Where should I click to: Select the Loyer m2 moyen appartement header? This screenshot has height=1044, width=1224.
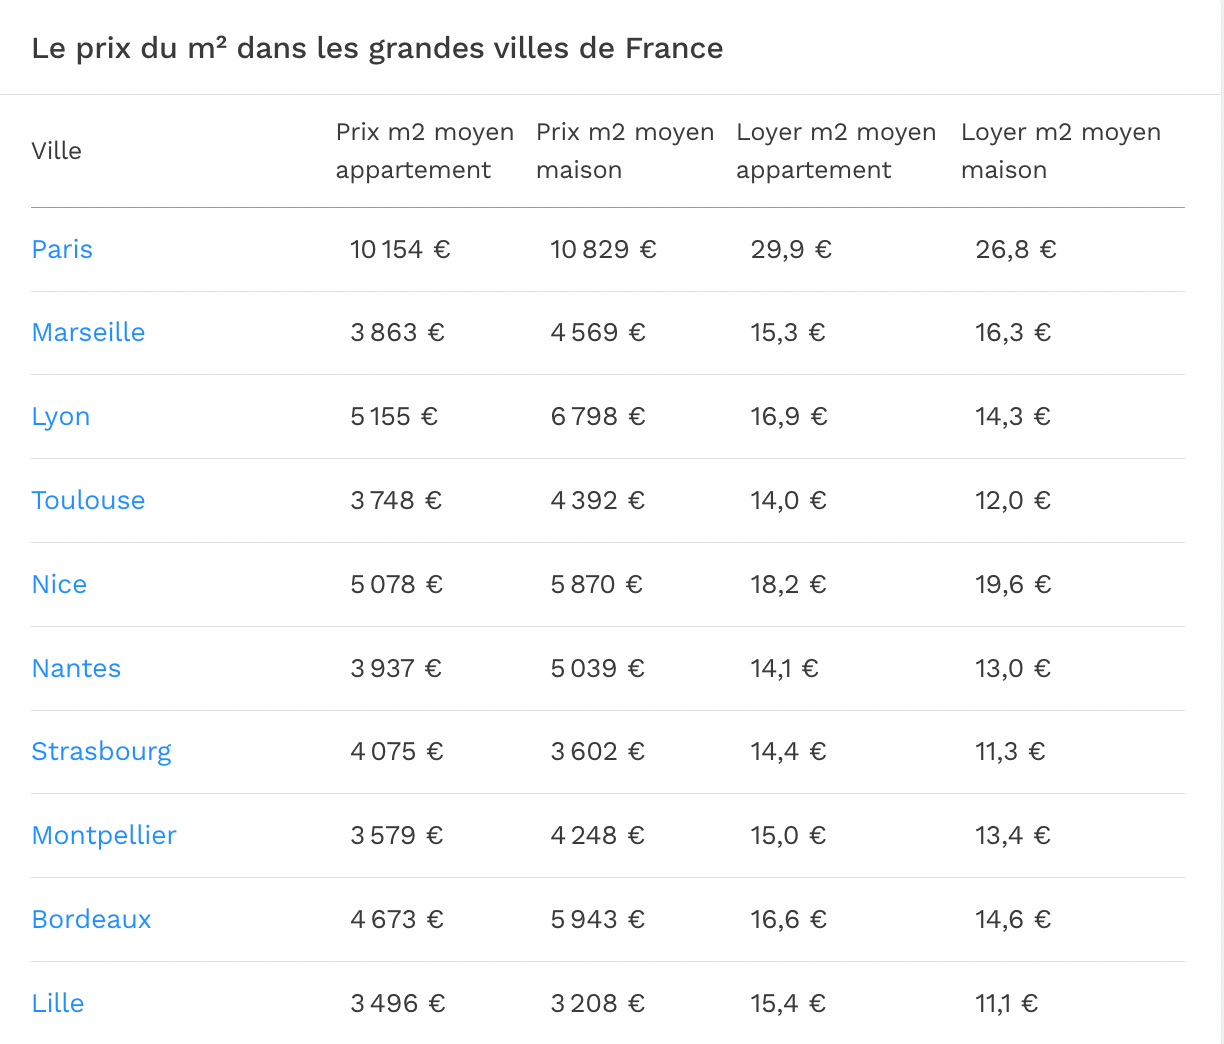[836, 151]
